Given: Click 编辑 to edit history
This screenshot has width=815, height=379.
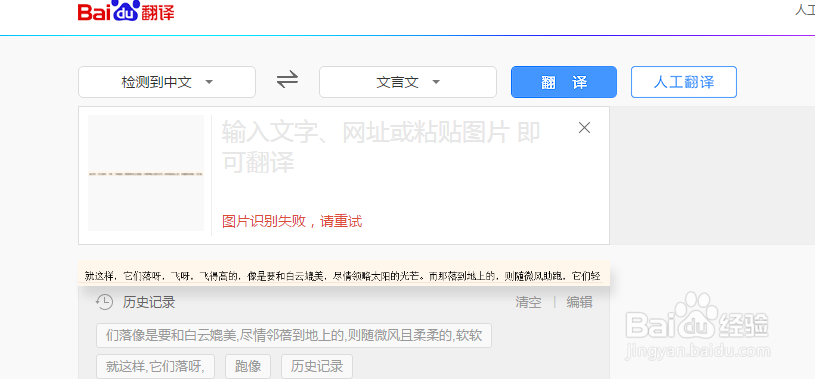Looking at the screenshot, I should pos(580,303).
